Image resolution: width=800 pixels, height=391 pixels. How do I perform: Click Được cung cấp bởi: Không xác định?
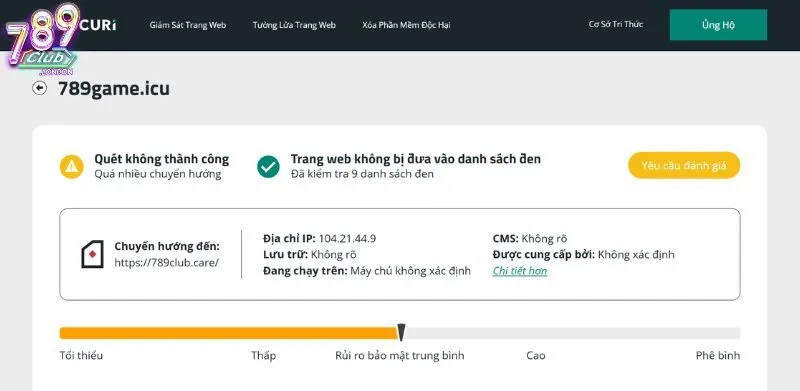(584, 255)
